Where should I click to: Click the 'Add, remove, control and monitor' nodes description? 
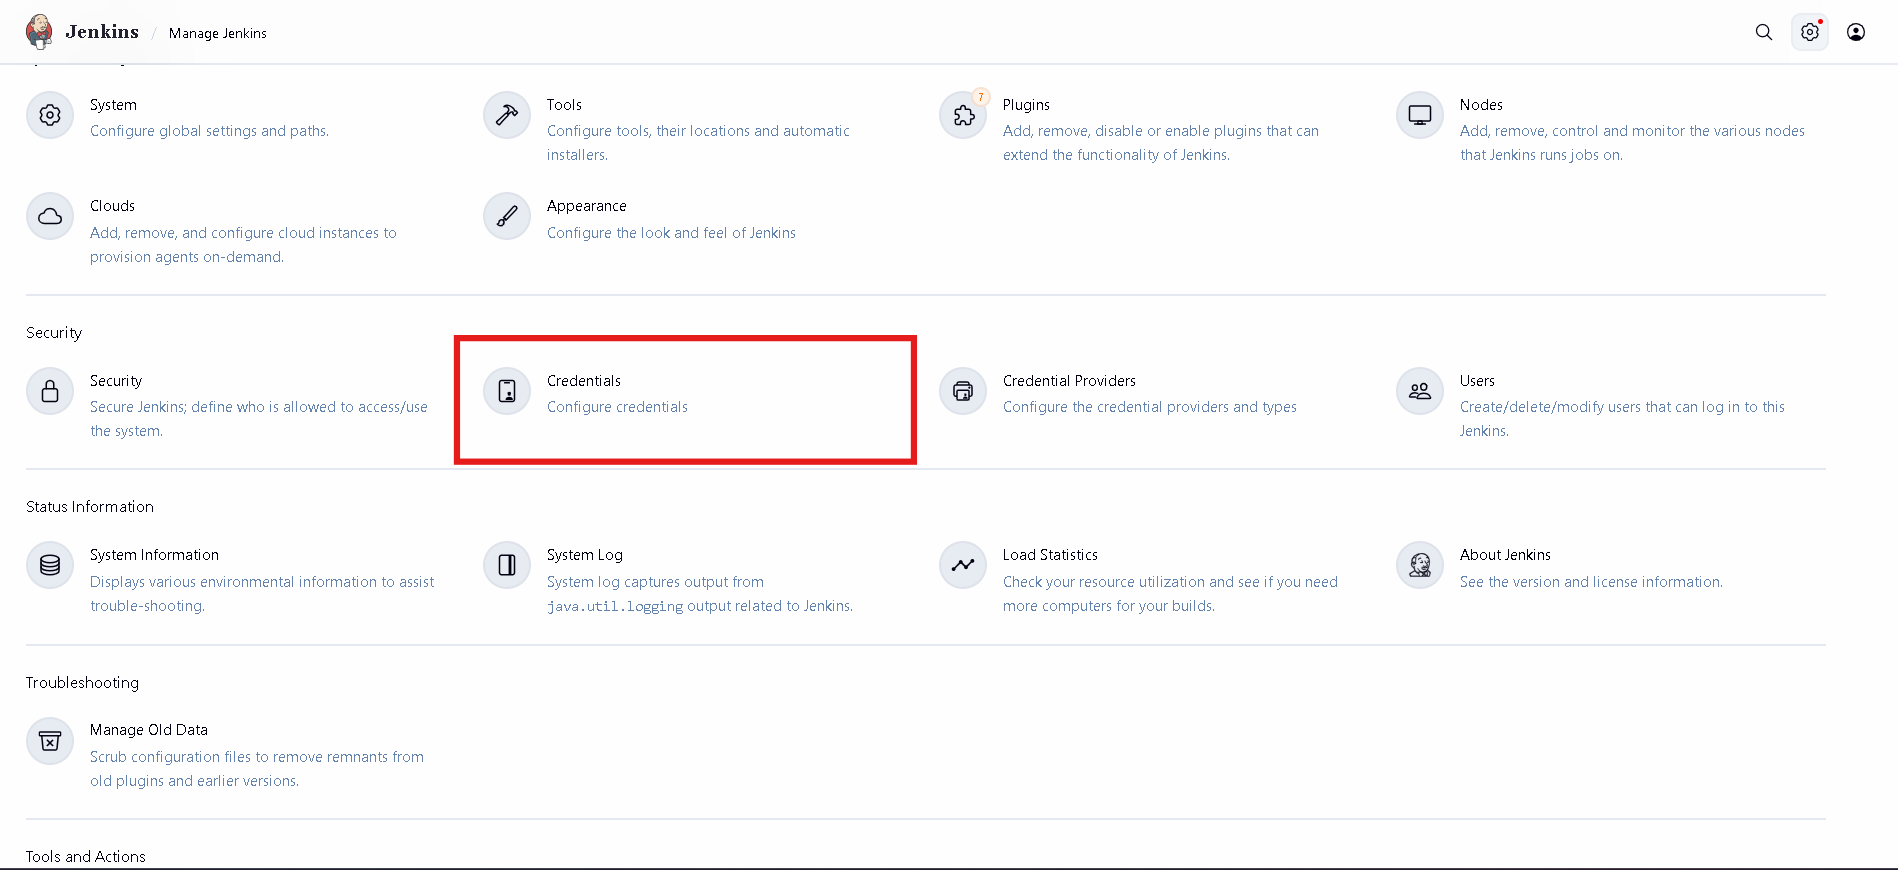coord(1632,143)
